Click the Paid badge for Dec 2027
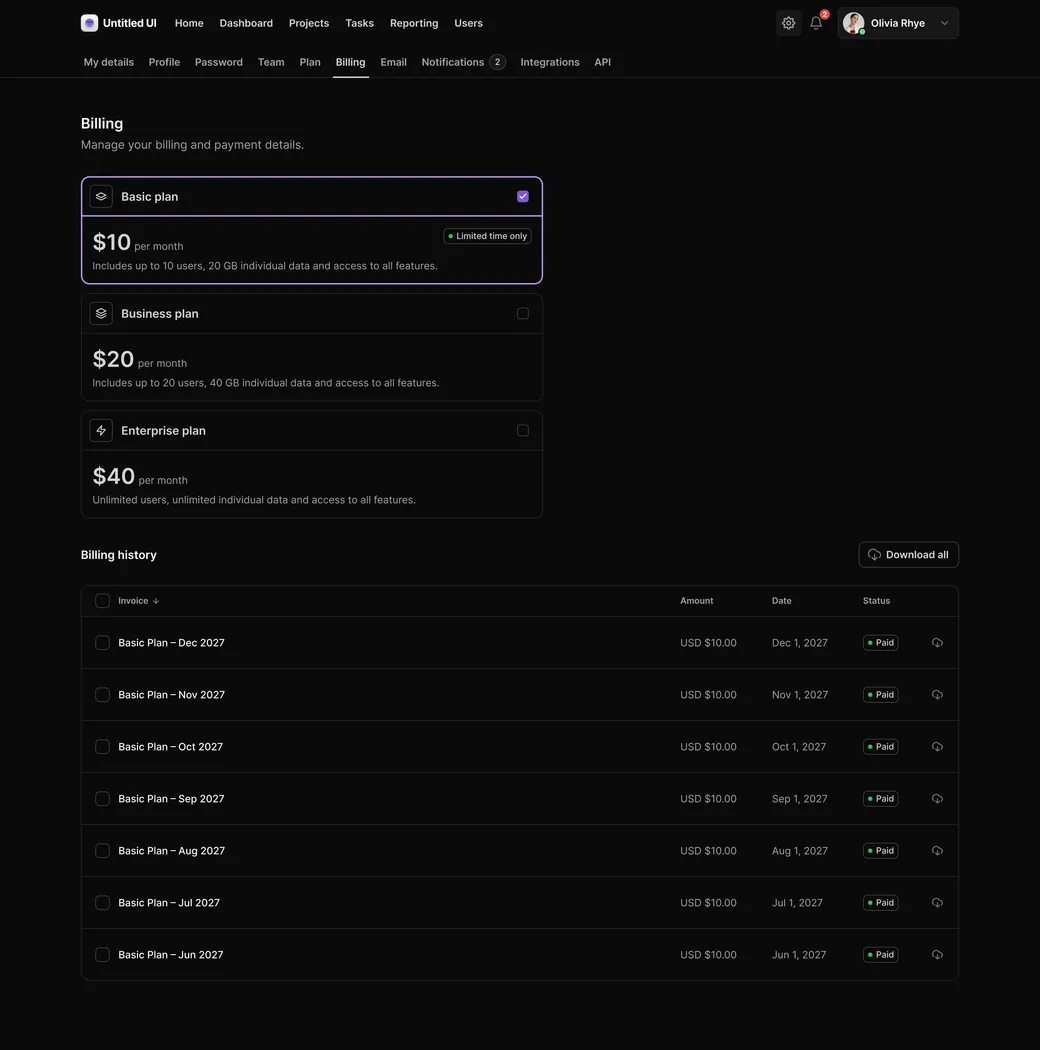The image size is (1040, 1050). (x=880, y=642)
